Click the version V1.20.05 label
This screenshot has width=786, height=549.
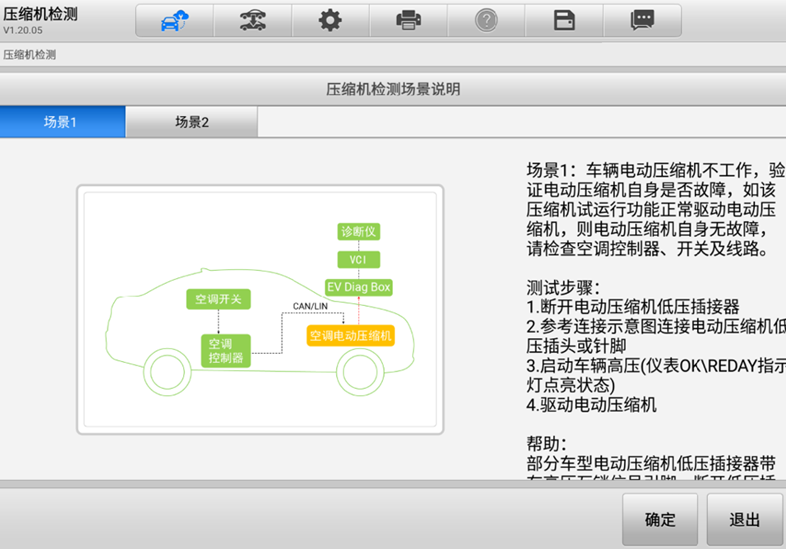coord(23,30)
